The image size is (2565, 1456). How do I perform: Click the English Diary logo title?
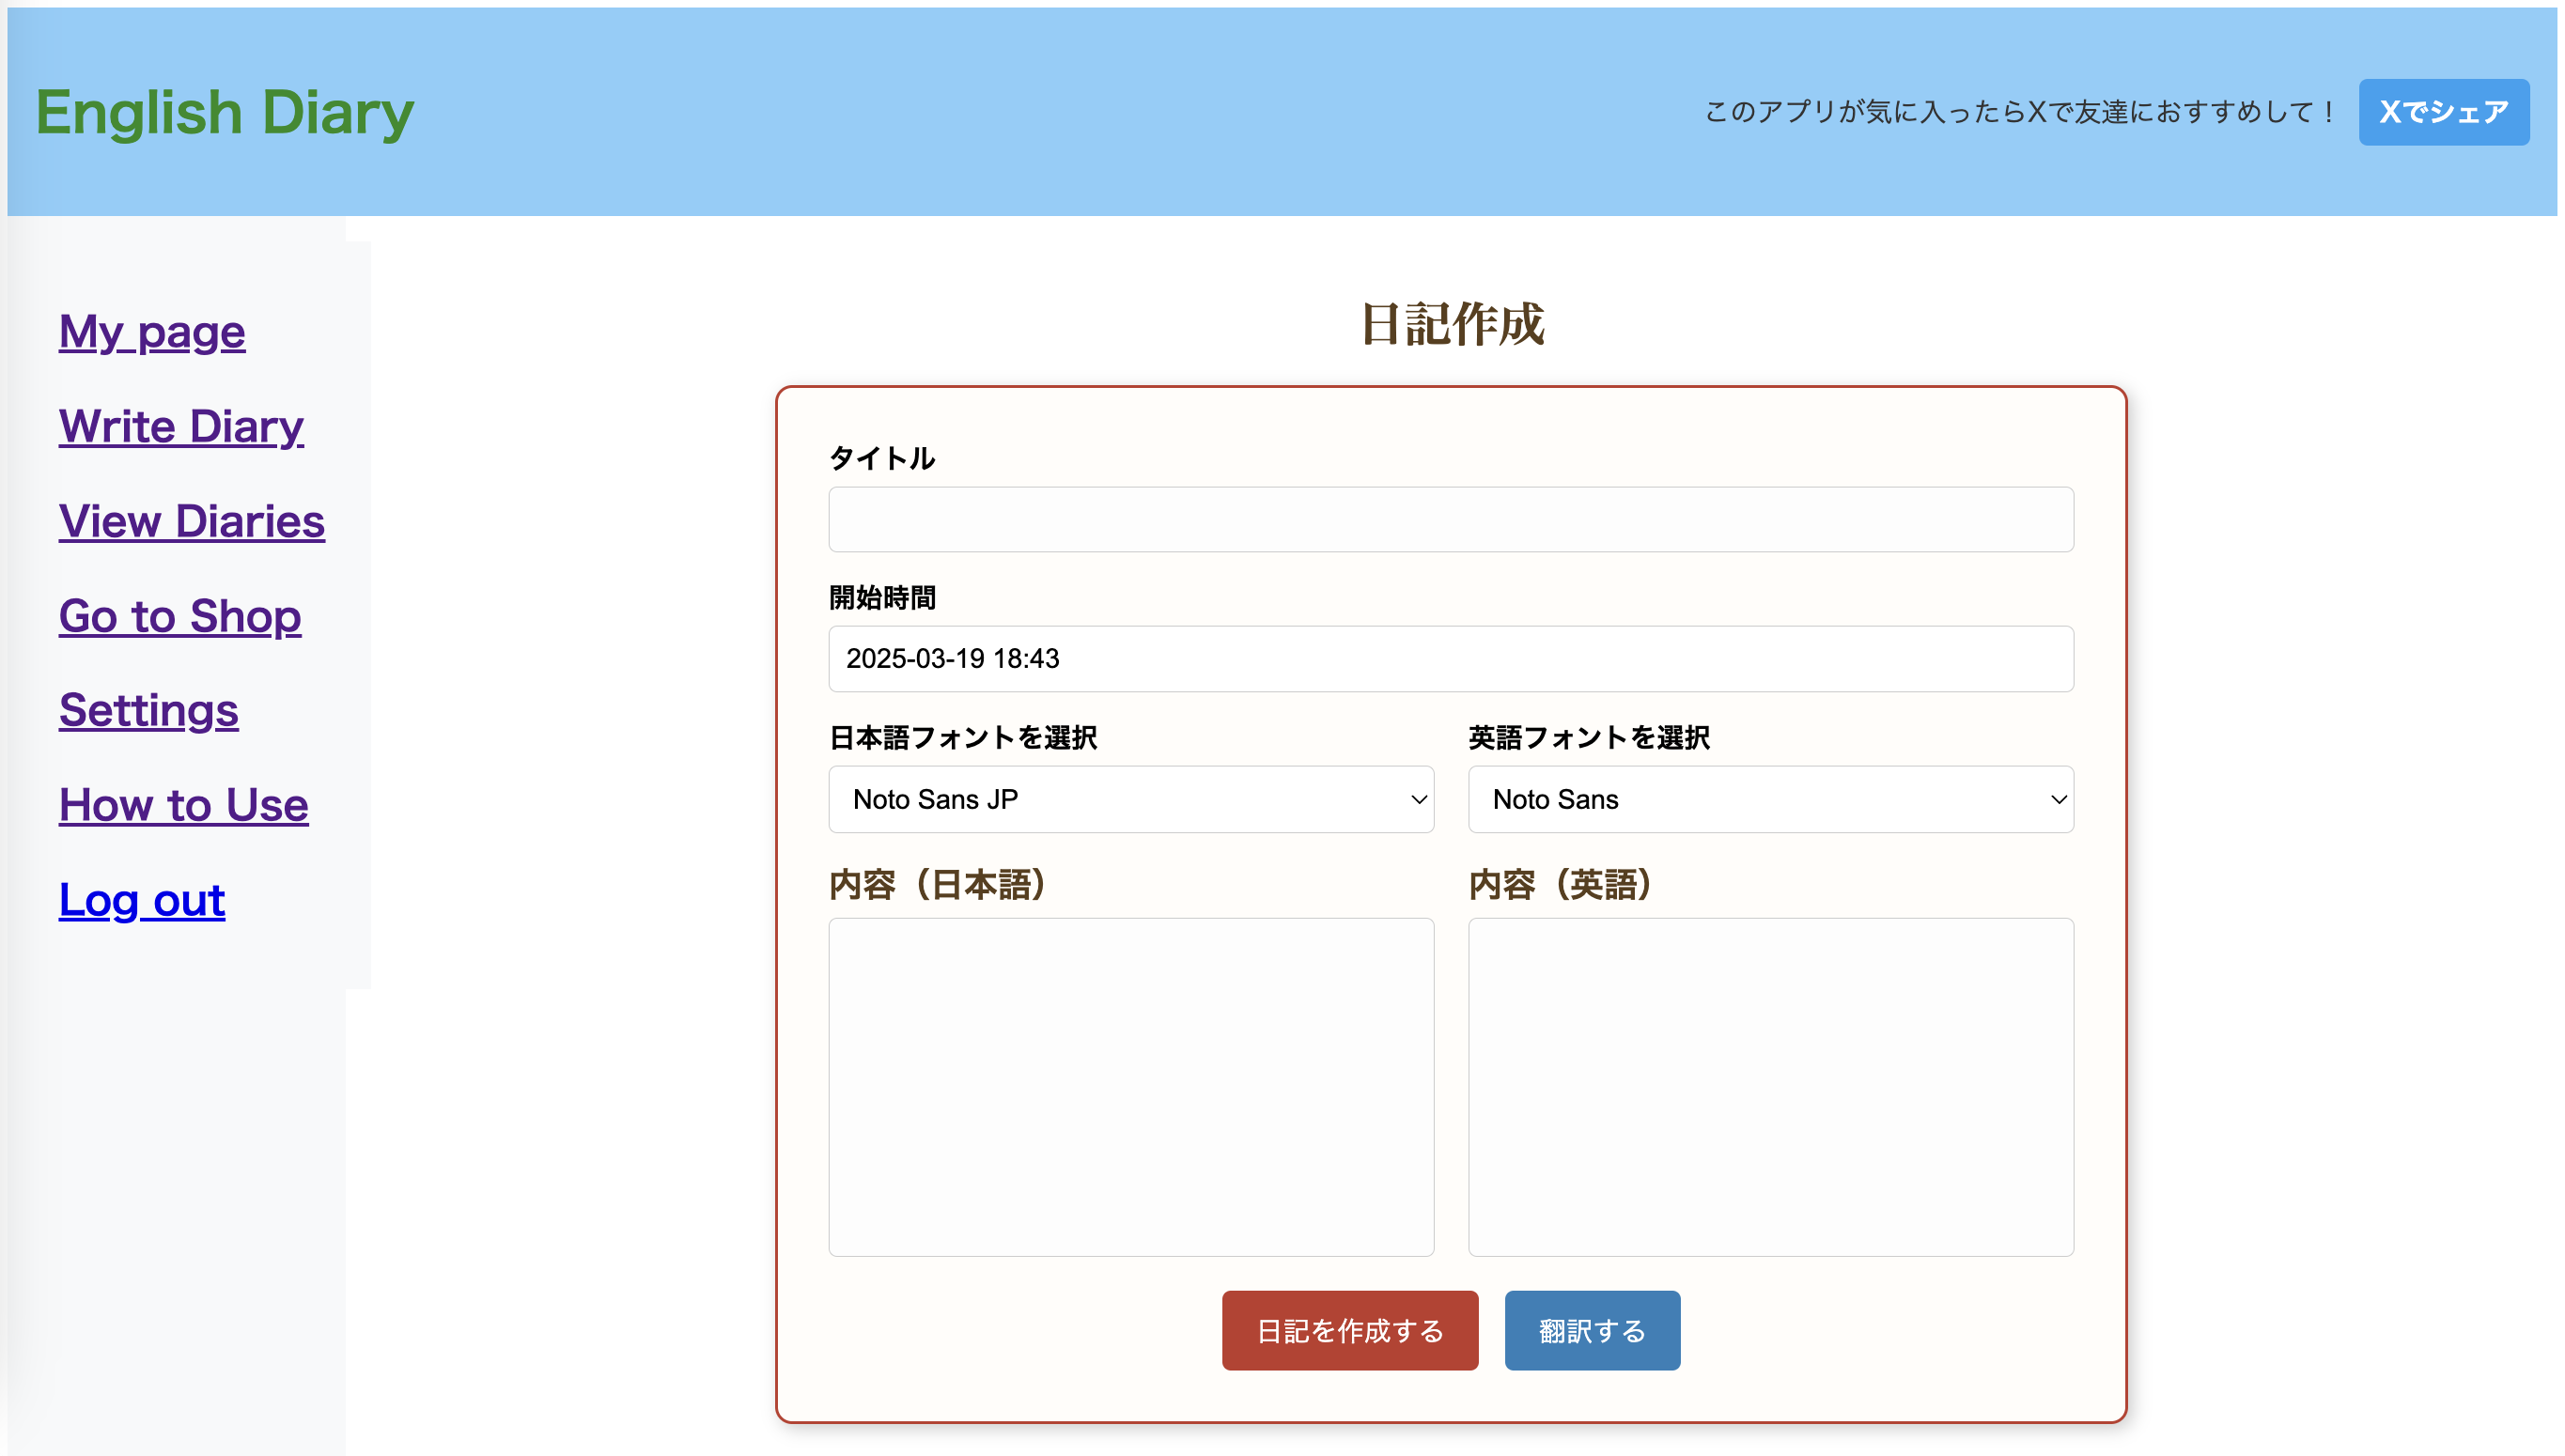(225, 112)
